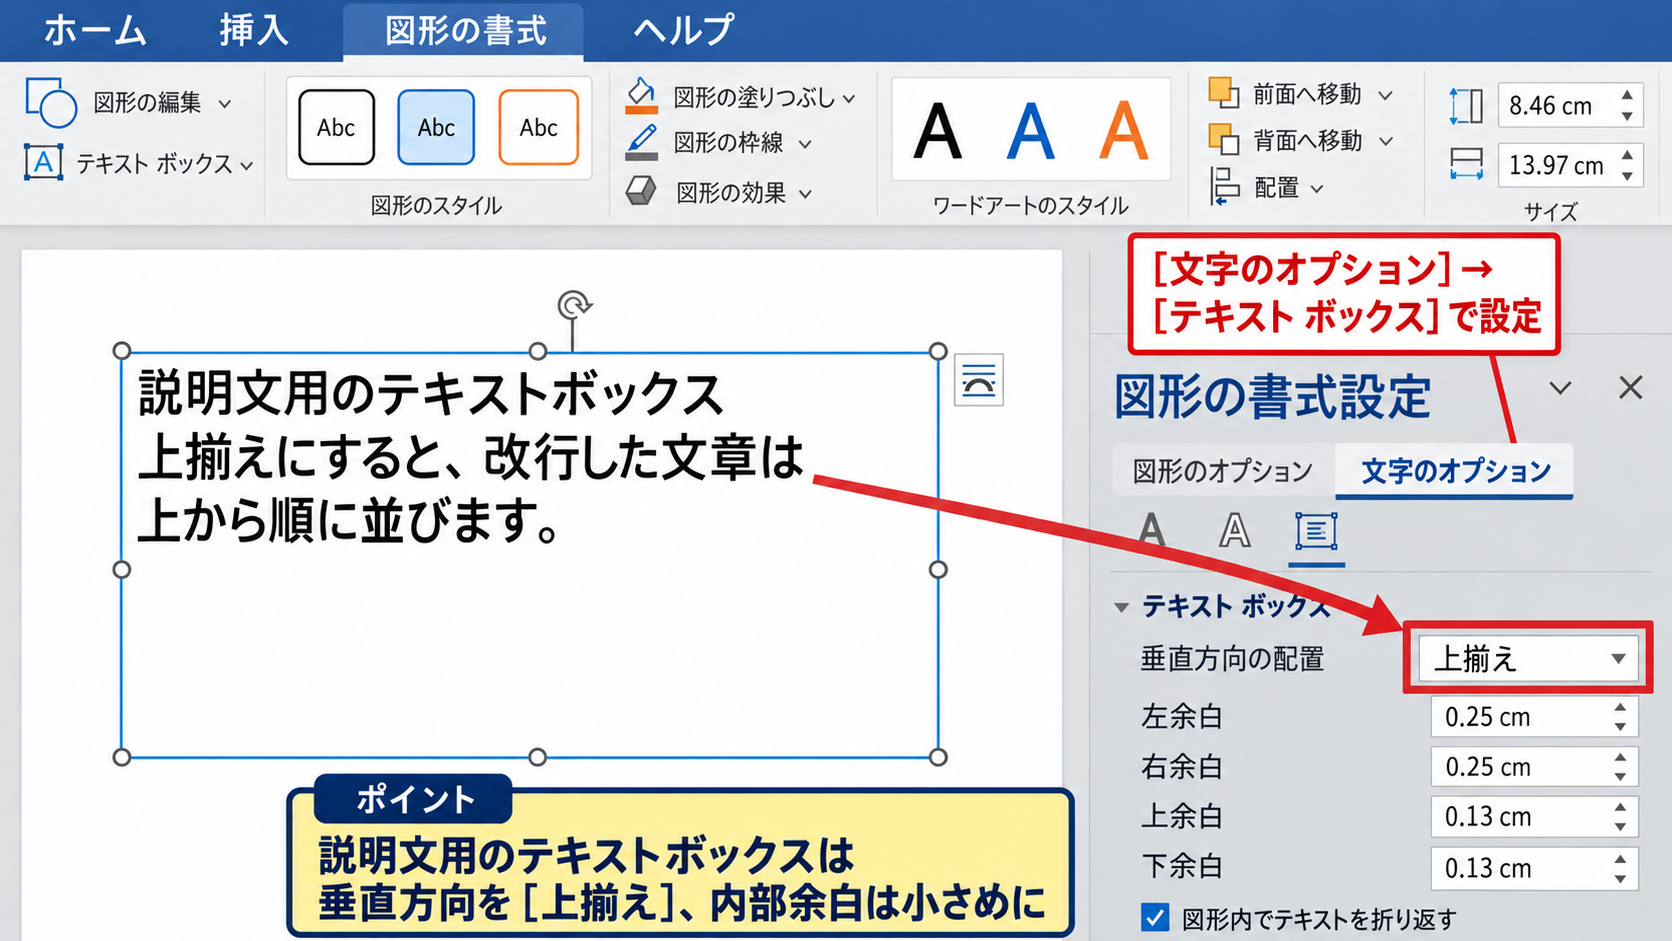This screenshot has height=941, width=1672.
Task: Switch to the 図形のオプション tab
Action: tap(1222, 470)
